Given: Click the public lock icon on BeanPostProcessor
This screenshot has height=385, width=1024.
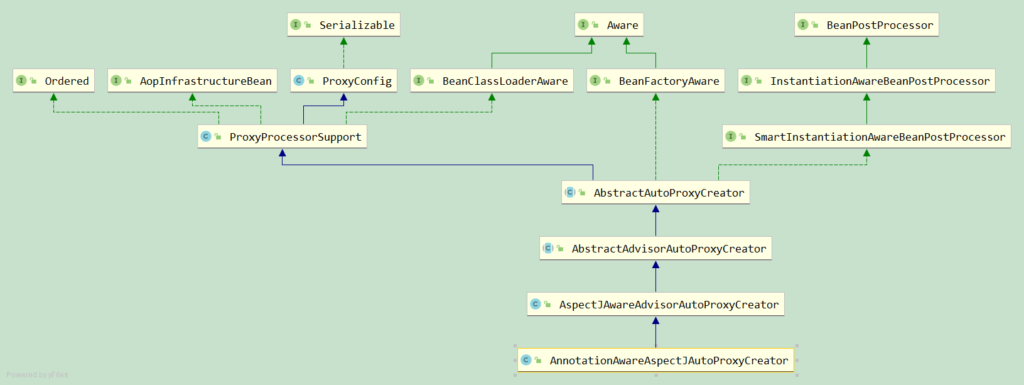Looking at the screenshot, I should pyautogui.click(x=814, y=26).
